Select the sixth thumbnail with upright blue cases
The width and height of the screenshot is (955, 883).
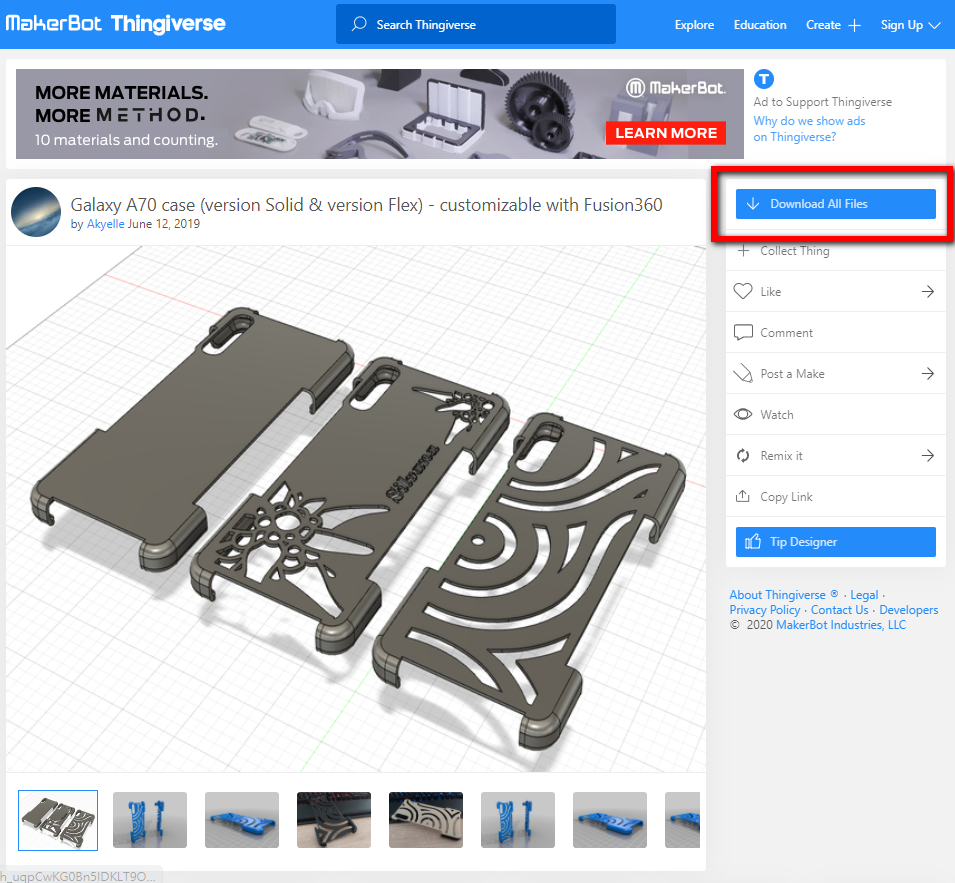click(518, 820)
